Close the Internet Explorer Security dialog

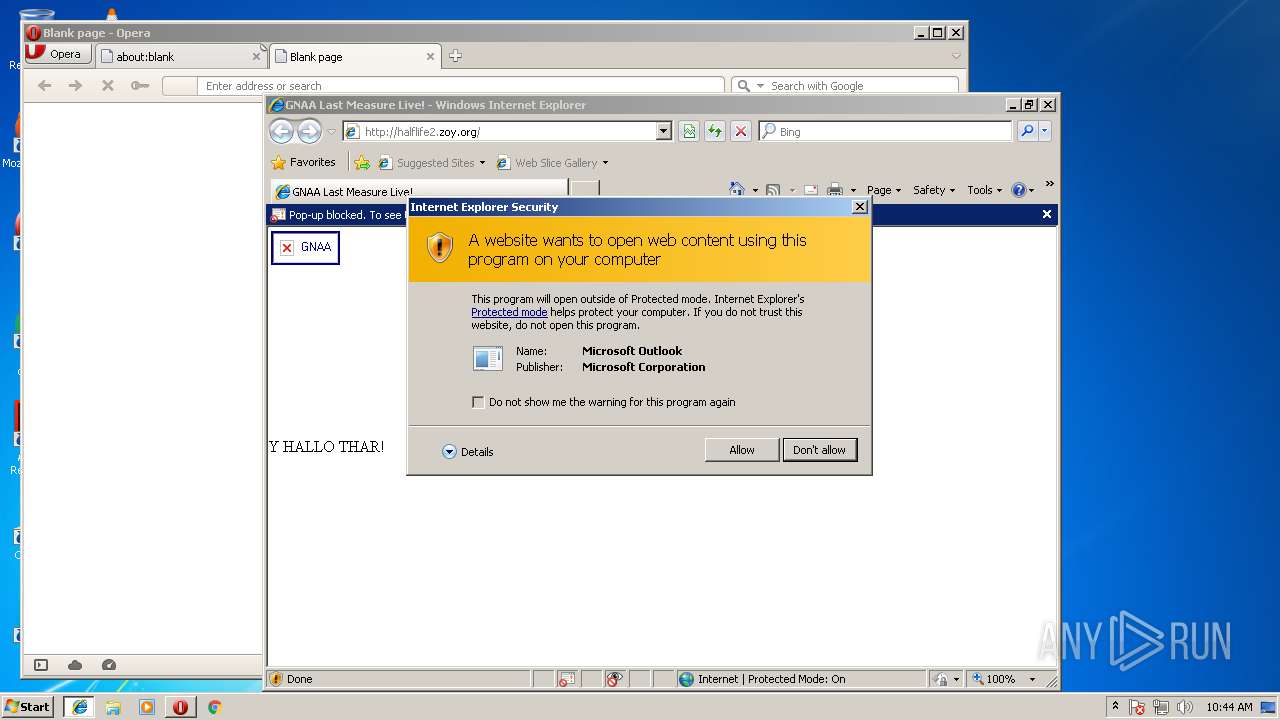pos(859,207)
